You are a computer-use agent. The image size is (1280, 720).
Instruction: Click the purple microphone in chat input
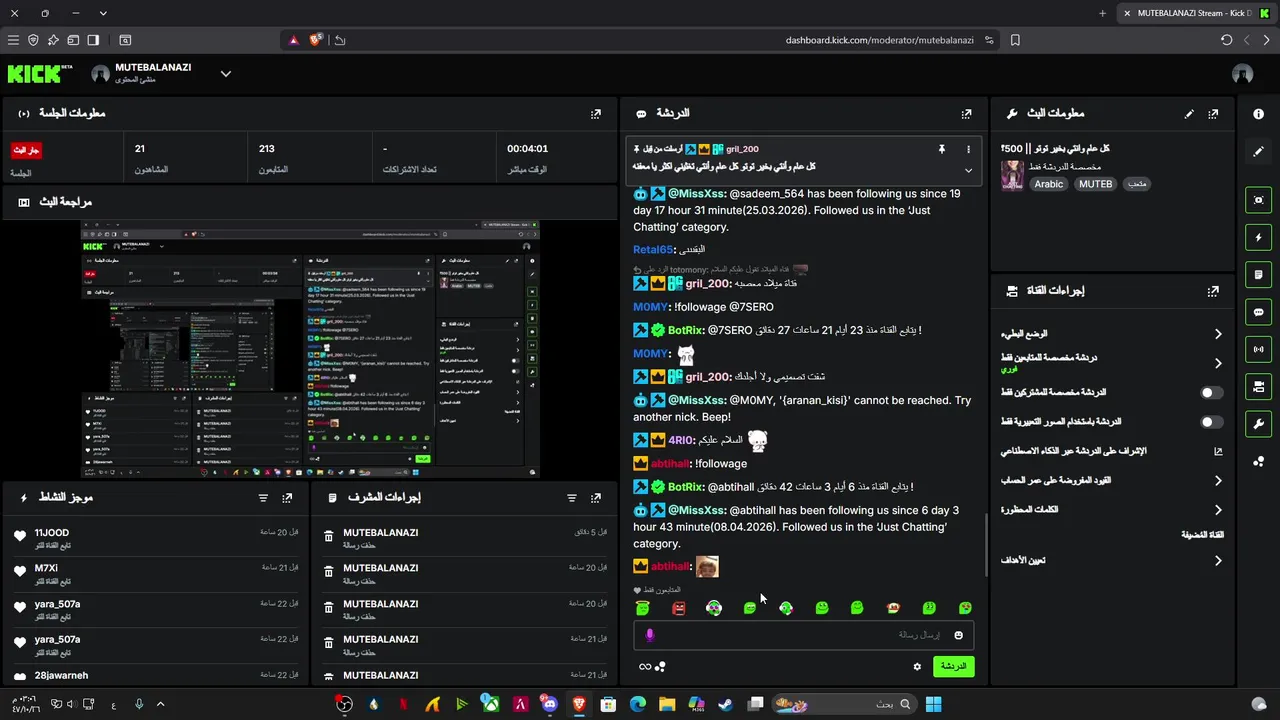[650, 635]
